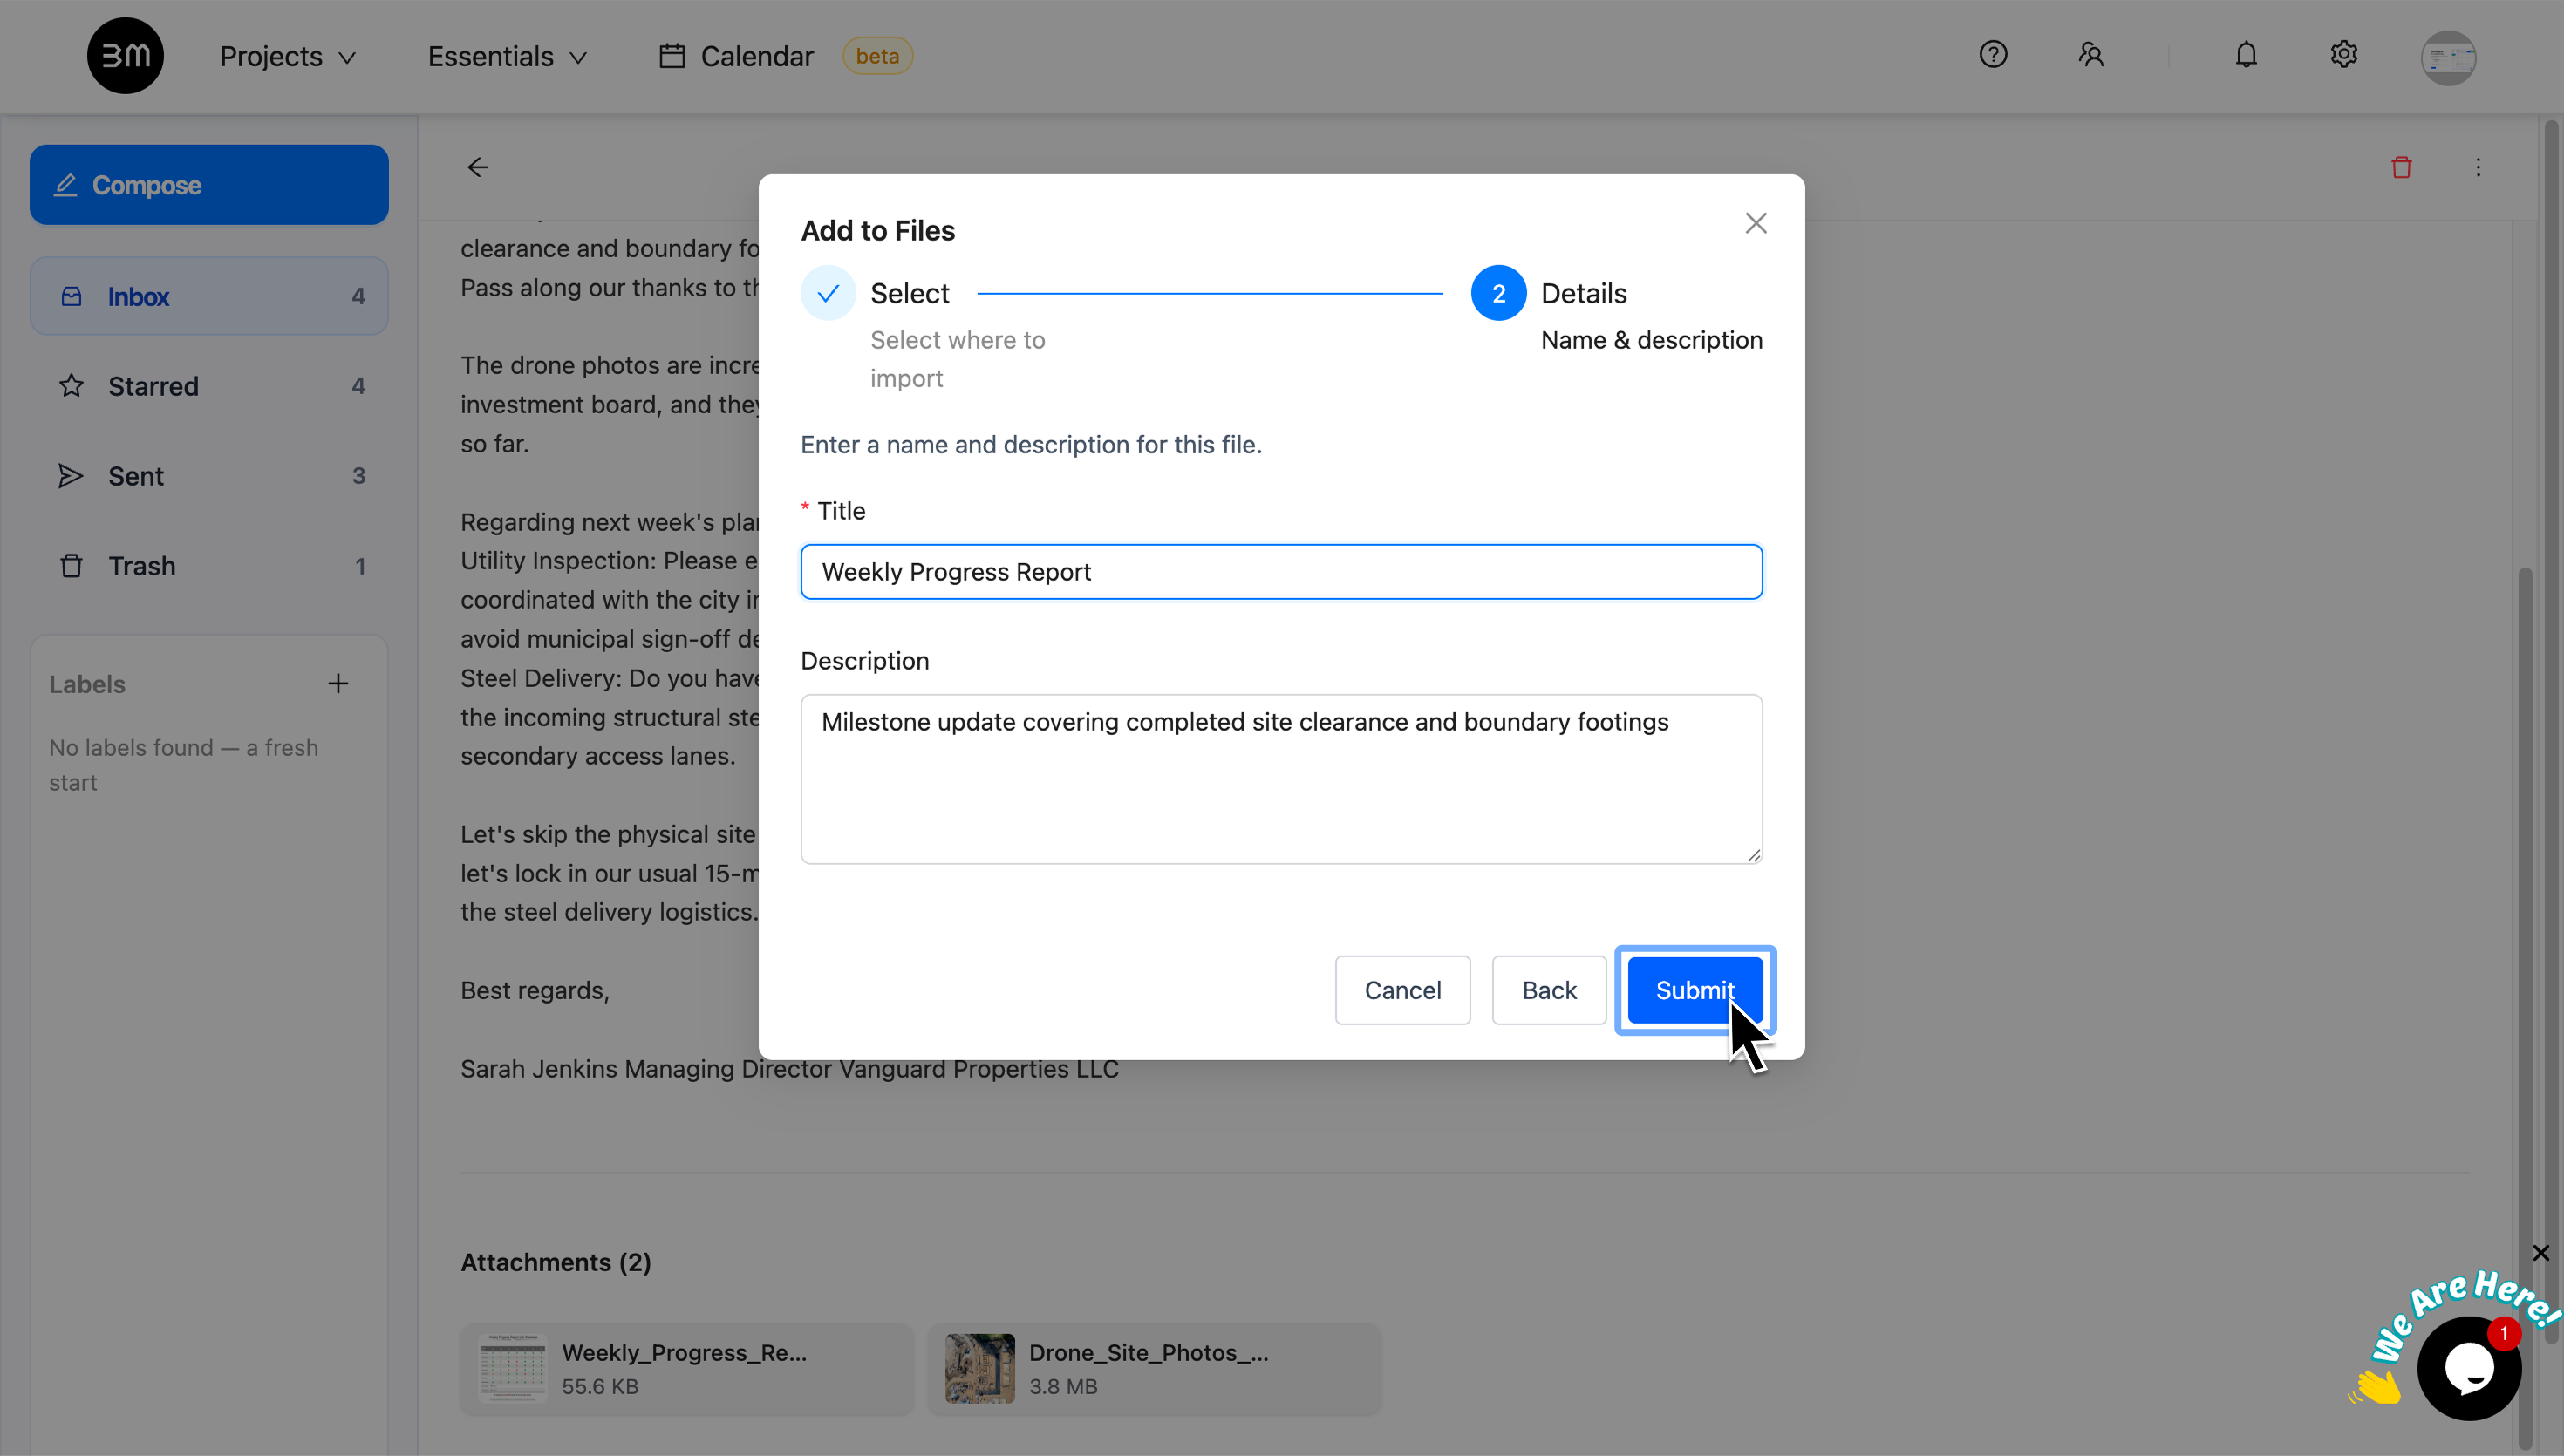Click Cancel in the dialog

point(1402,990)
